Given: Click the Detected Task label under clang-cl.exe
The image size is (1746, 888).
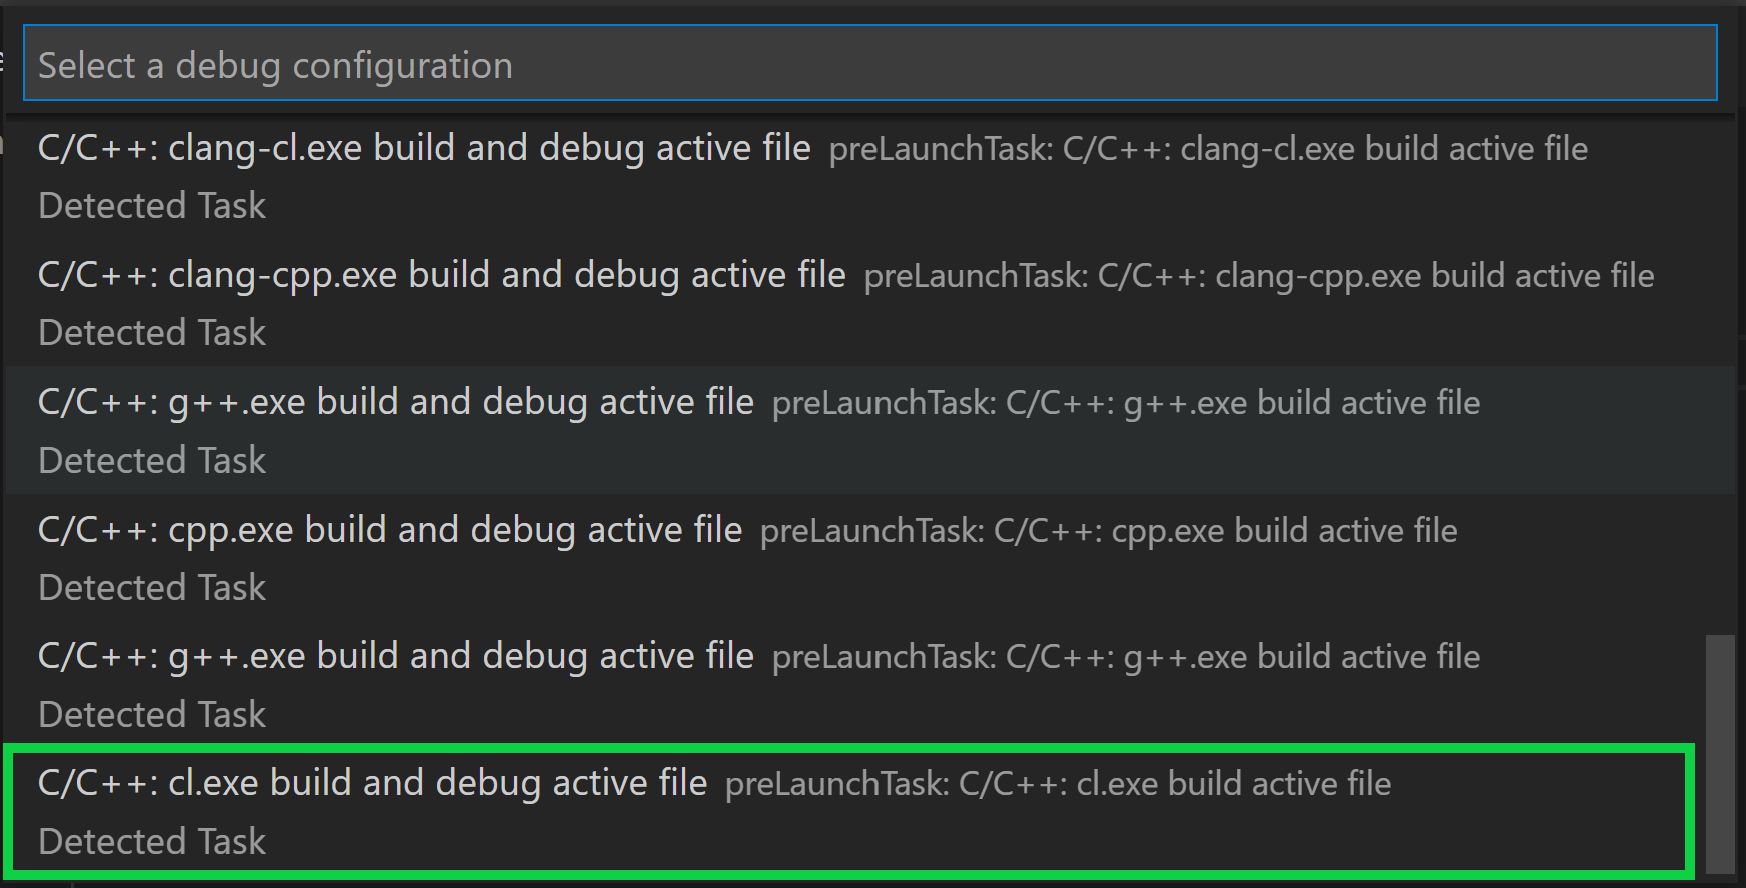Looking at the screenshot, I should point(151,205).
